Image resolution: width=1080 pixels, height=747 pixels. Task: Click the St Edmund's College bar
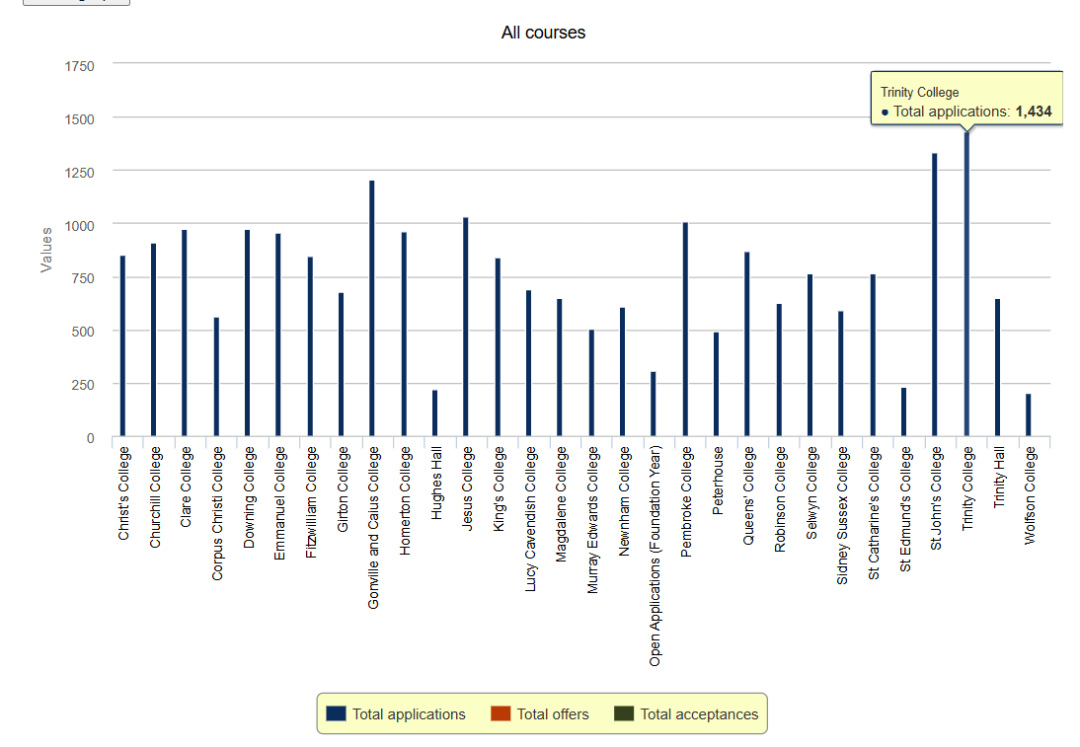tap(904, 412)
